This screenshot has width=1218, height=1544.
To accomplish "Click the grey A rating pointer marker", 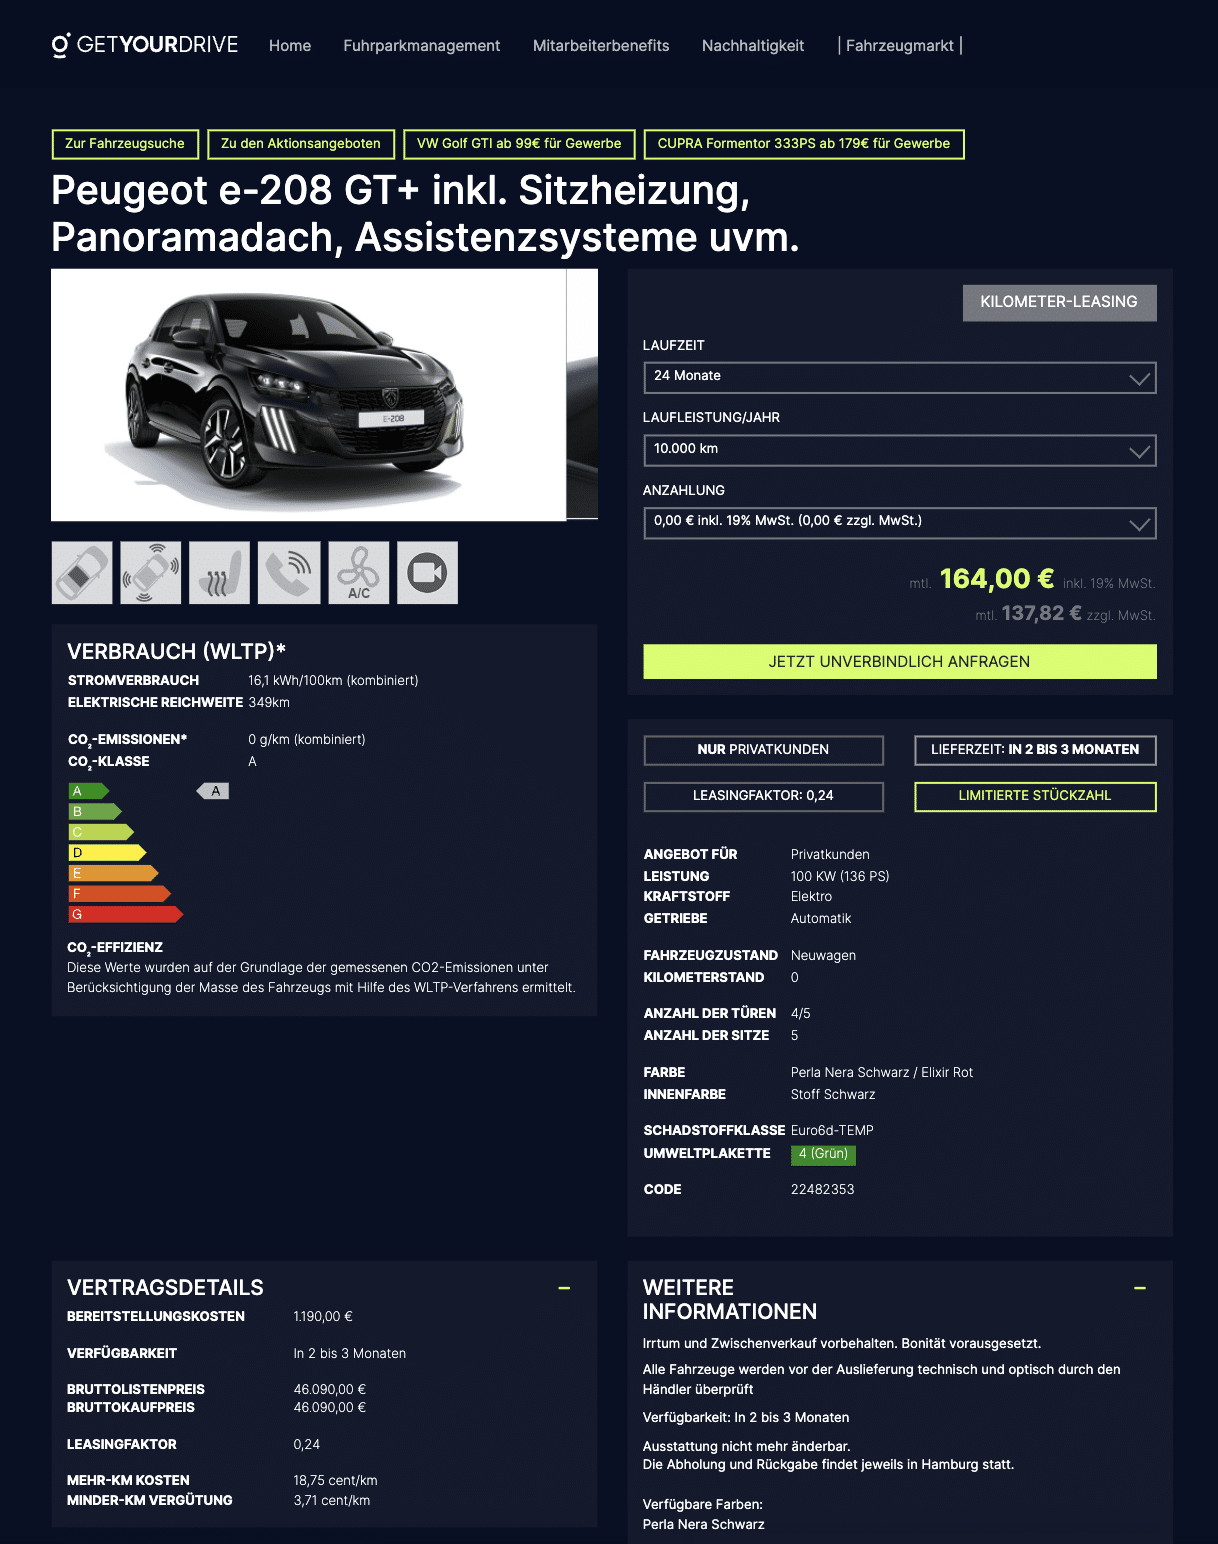I will tap(213, 791).
